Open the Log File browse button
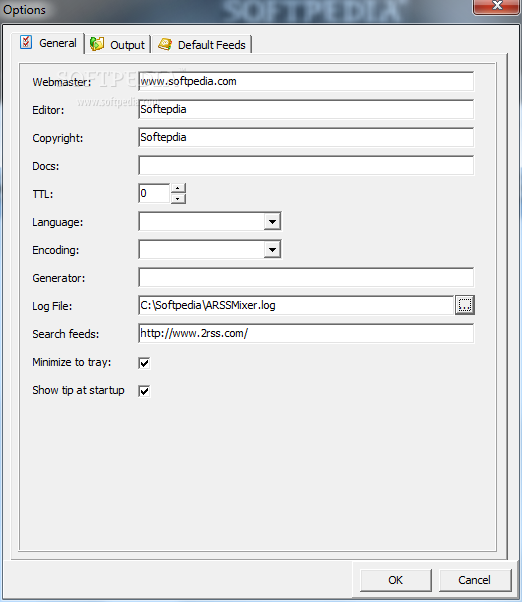This screenshot has width=522, height=602. [465, 305]
